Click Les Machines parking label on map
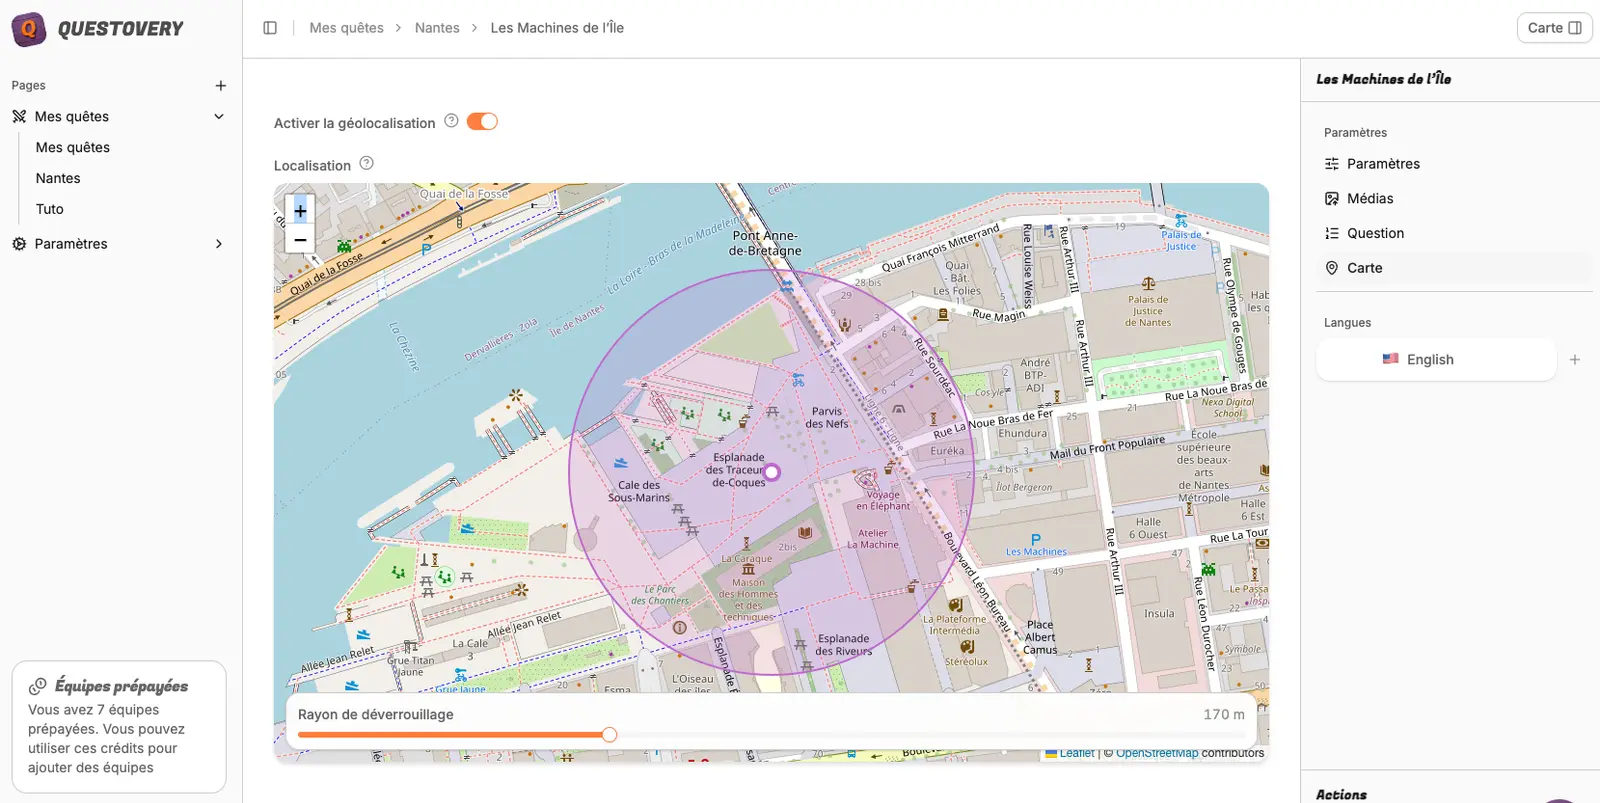The image size is (1600, 803). coord(1036,546)
